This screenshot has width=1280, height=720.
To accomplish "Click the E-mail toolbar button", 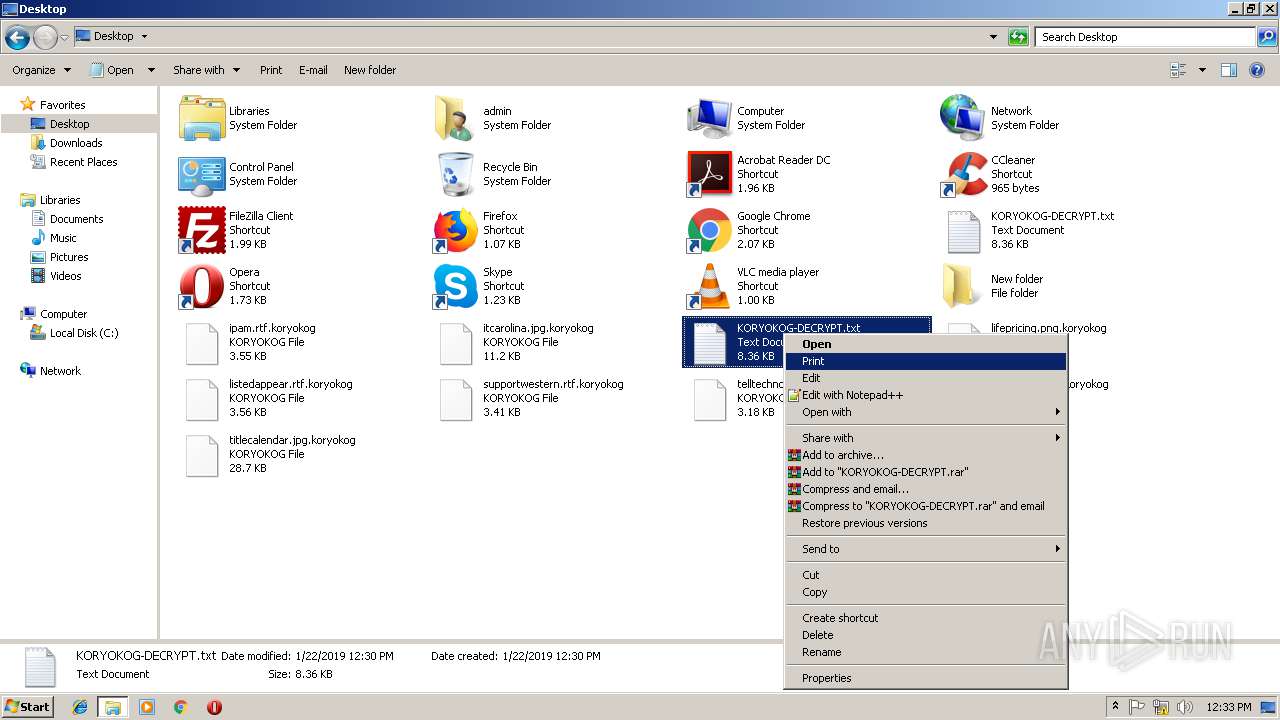I will click(x=313, y=70).
